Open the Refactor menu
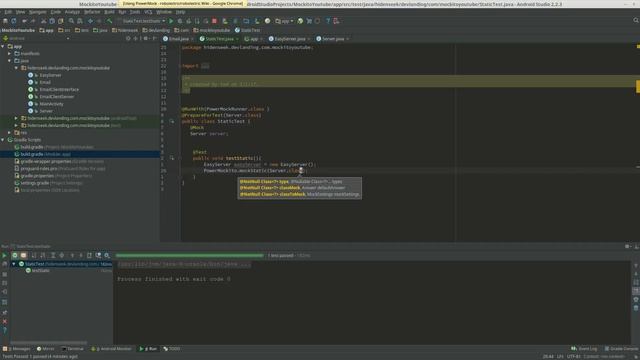The width and height of the screenshot is (640, 360). [92, 12]
